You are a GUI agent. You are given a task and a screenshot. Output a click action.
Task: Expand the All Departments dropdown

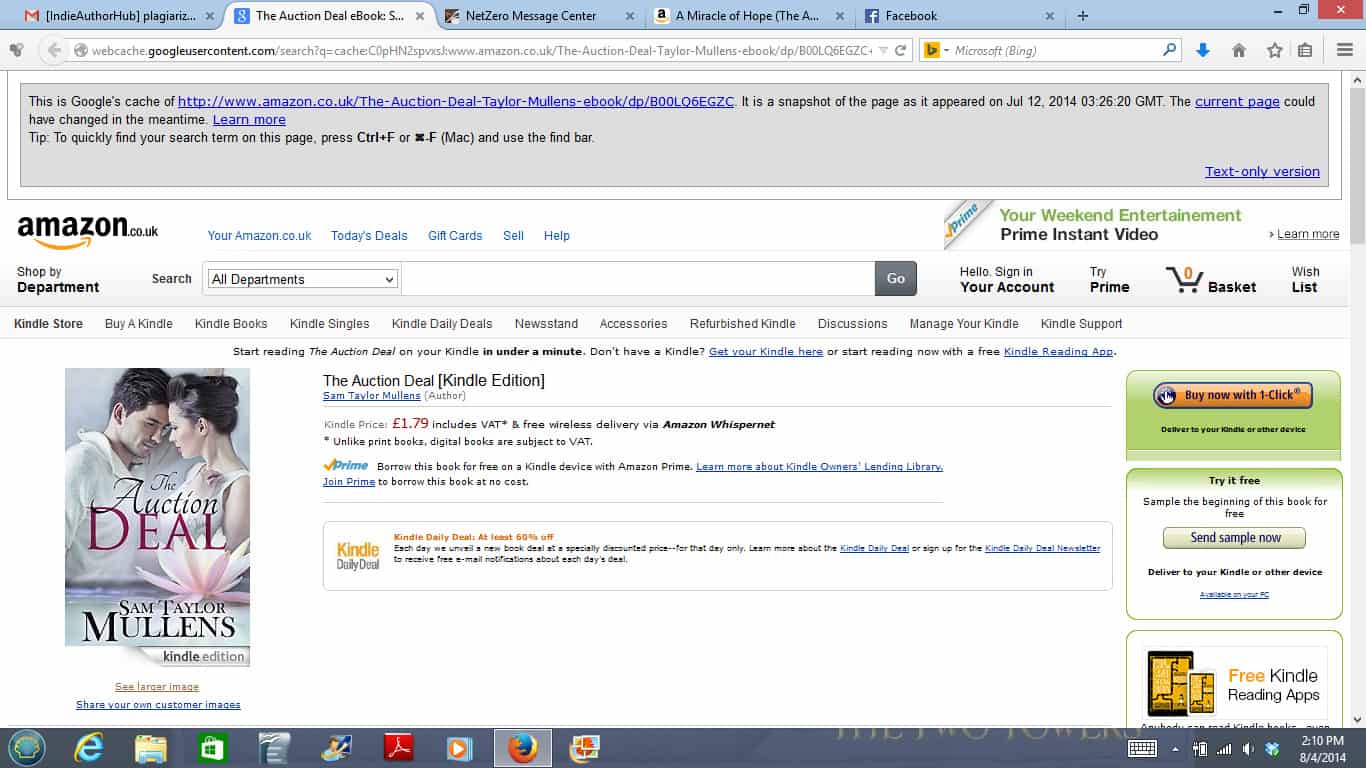[x=302, y=279]
